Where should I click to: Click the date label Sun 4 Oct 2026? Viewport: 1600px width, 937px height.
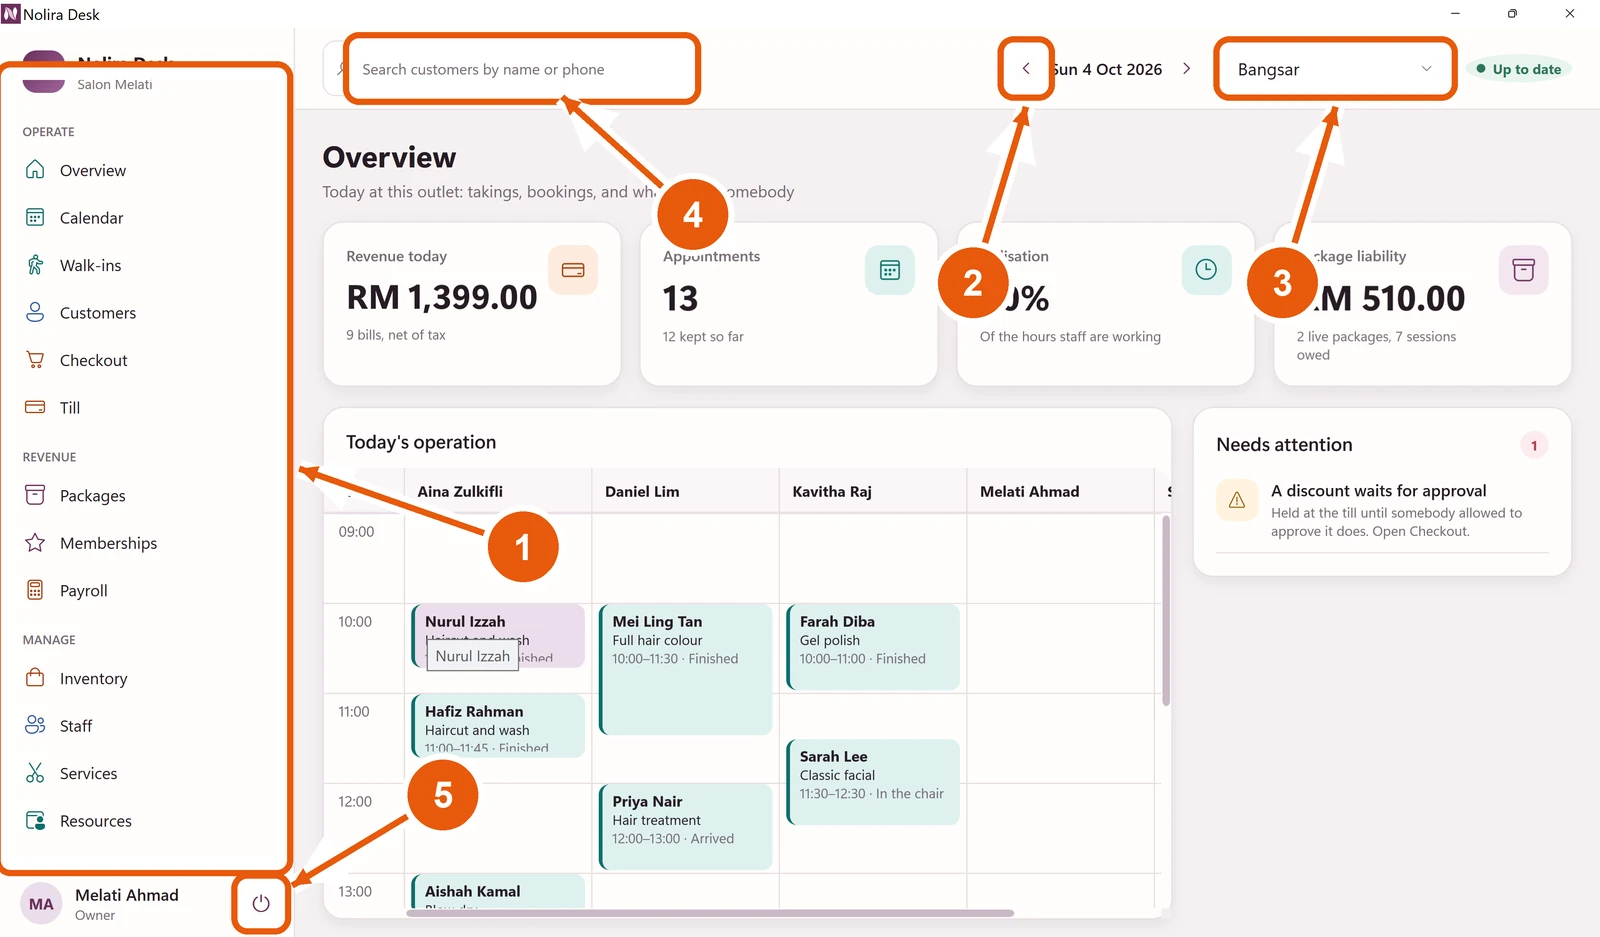coord(1107,69)
